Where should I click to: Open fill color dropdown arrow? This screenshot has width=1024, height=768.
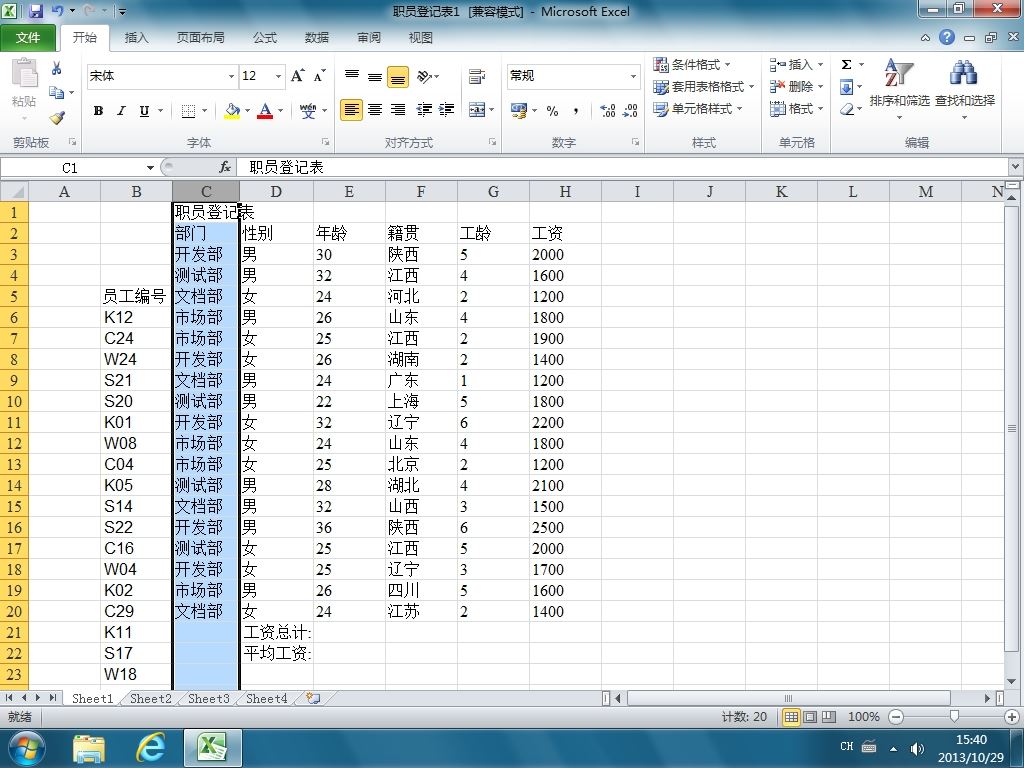pyautogui.click(x=247, y=111)
